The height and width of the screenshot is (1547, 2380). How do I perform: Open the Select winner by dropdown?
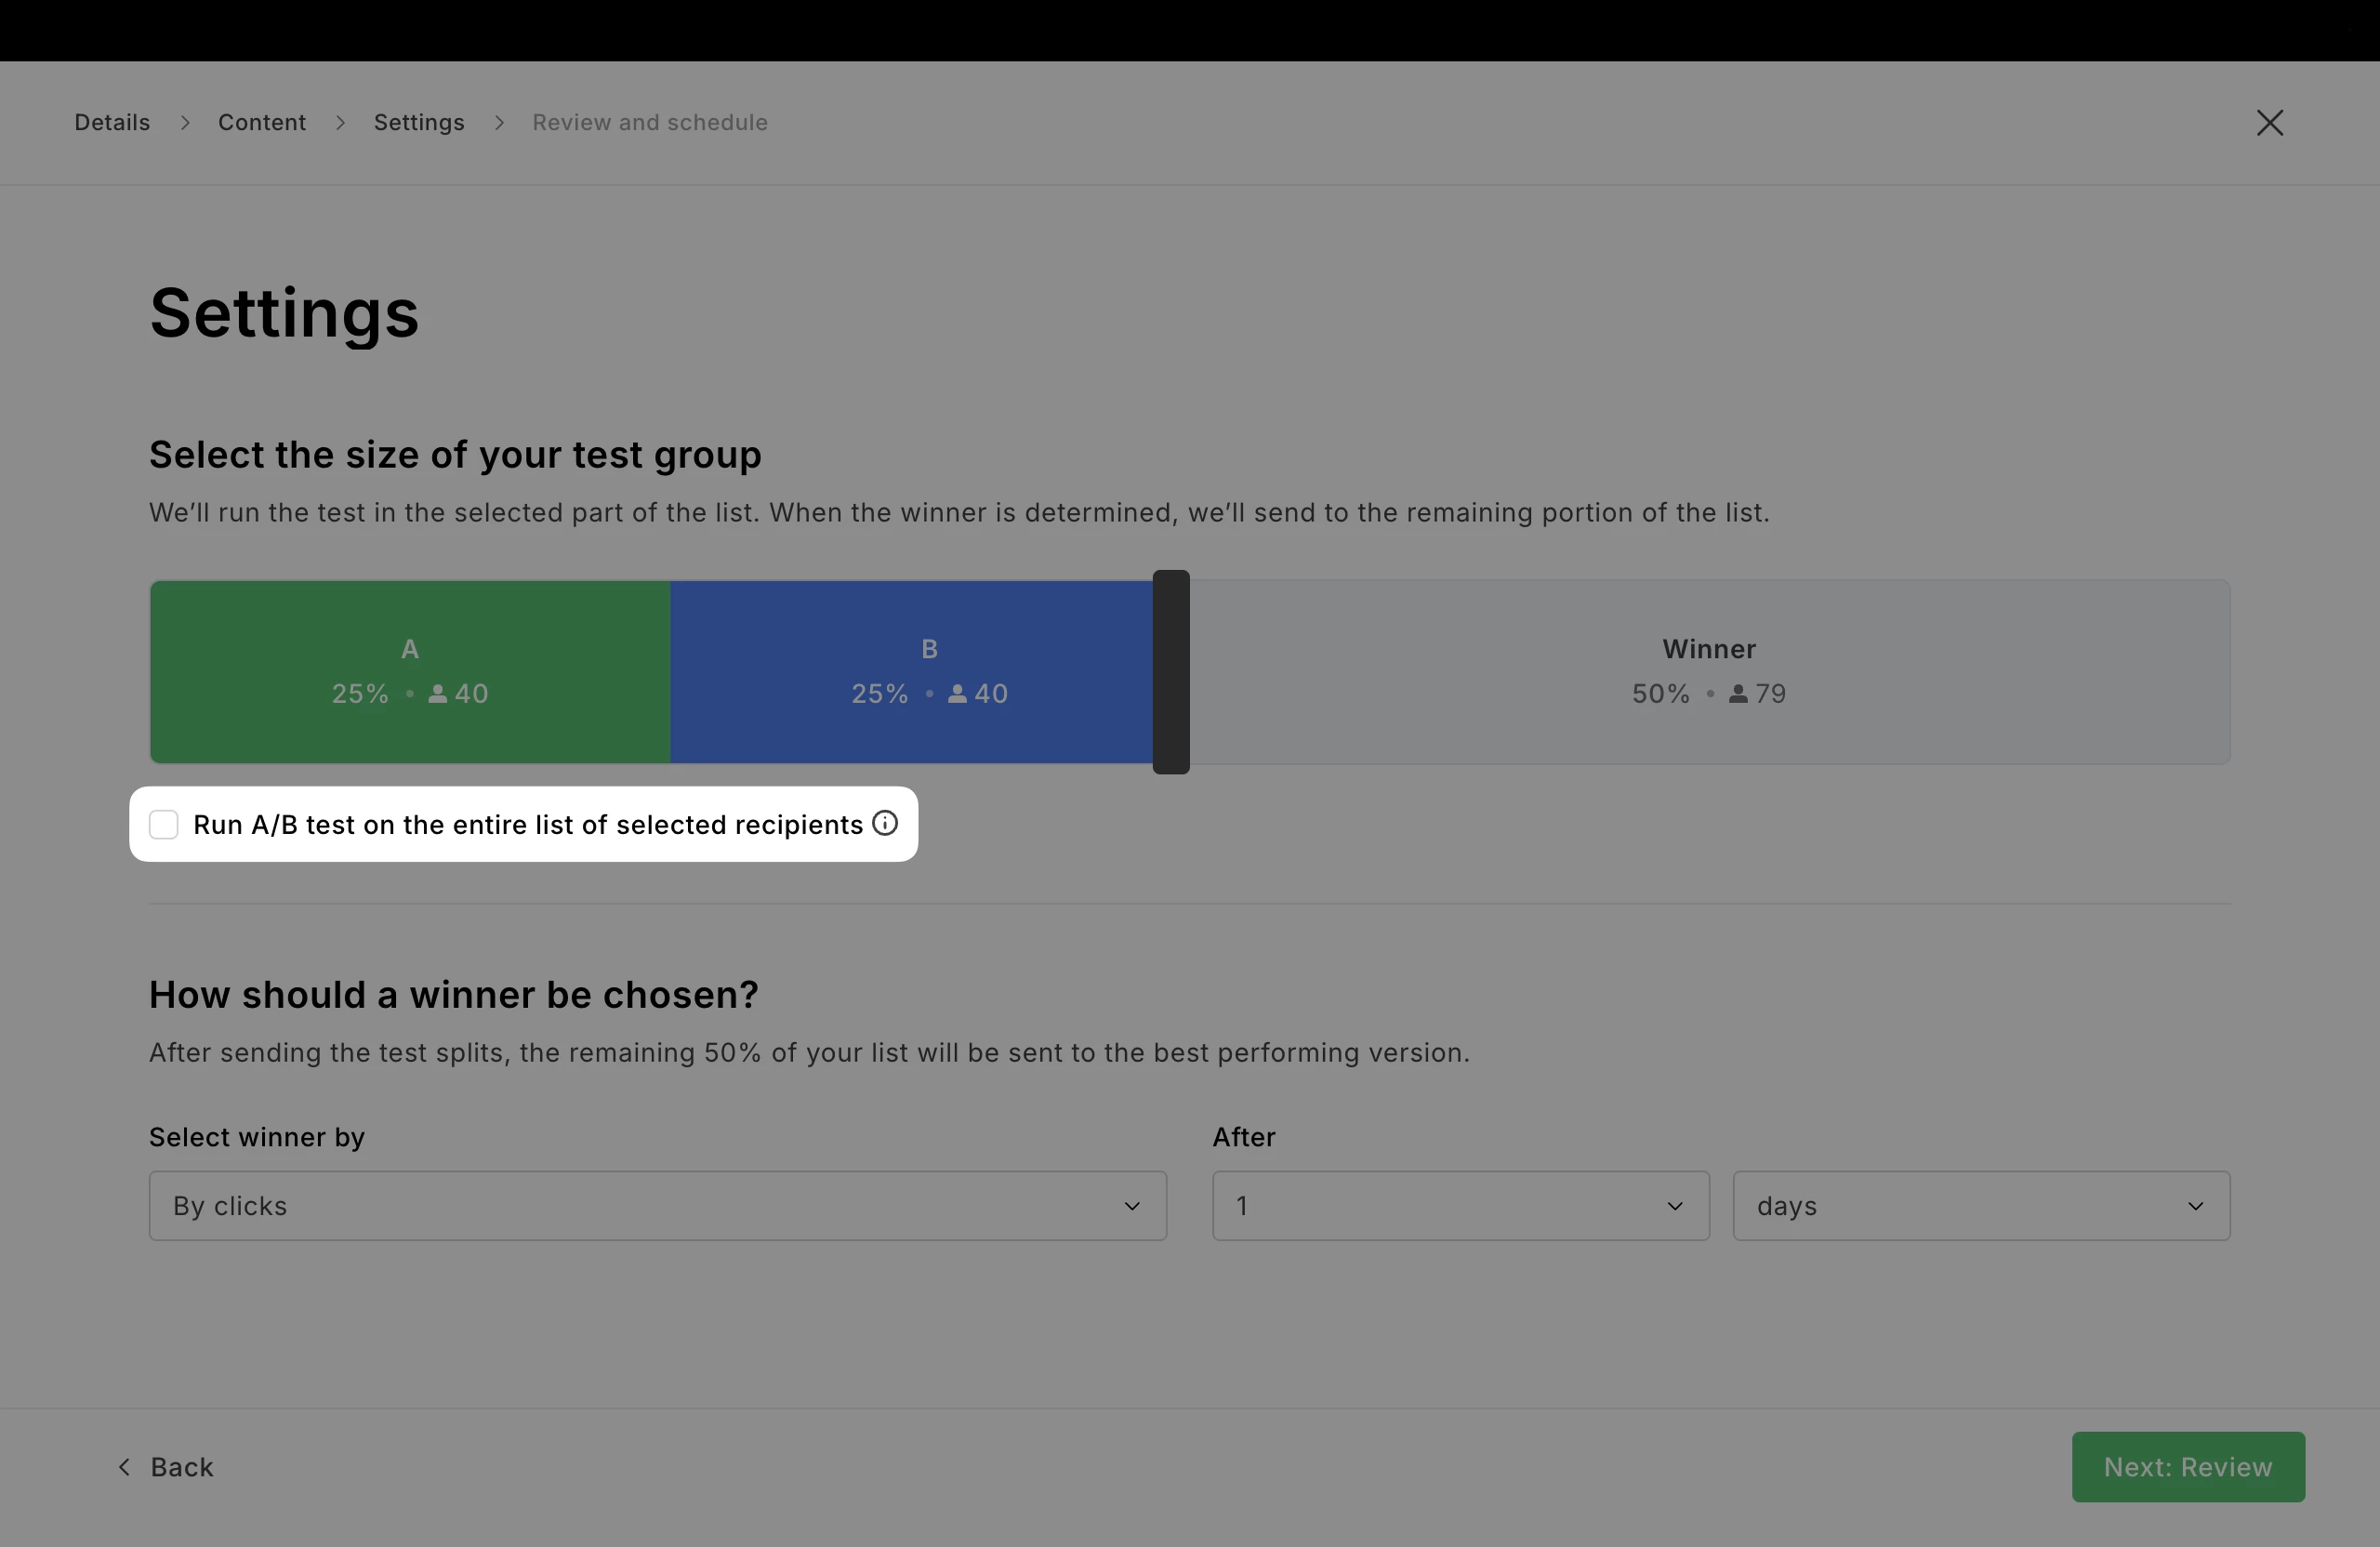point(657,1205)
